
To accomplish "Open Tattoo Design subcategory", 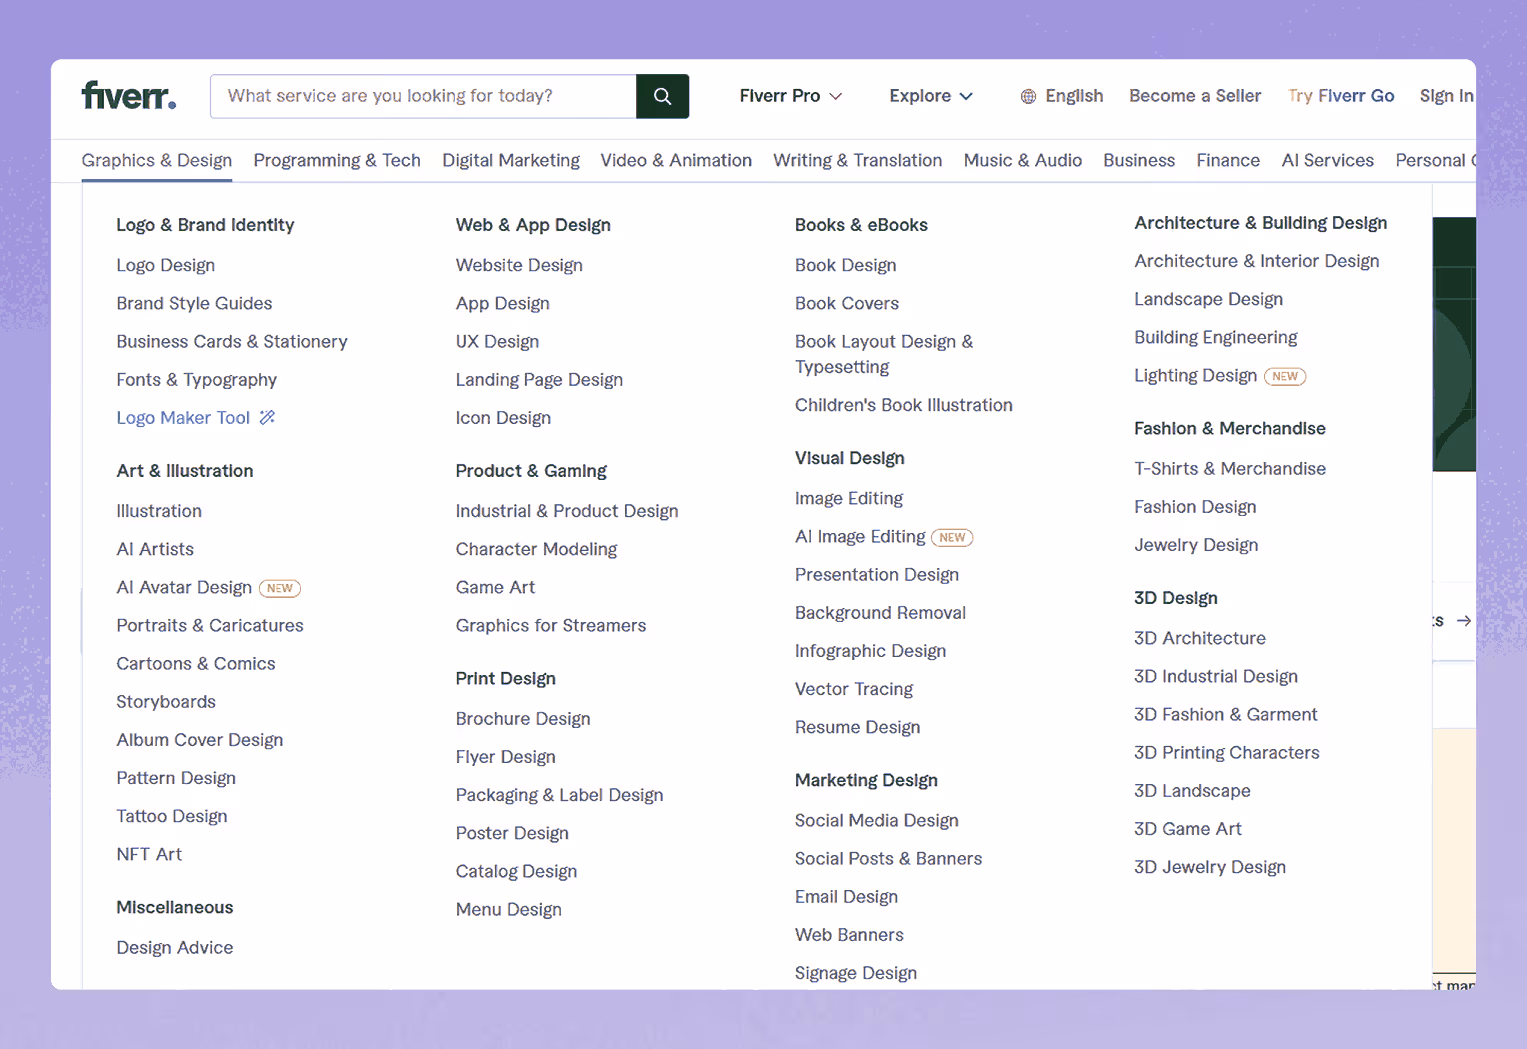I will [172, 816].
